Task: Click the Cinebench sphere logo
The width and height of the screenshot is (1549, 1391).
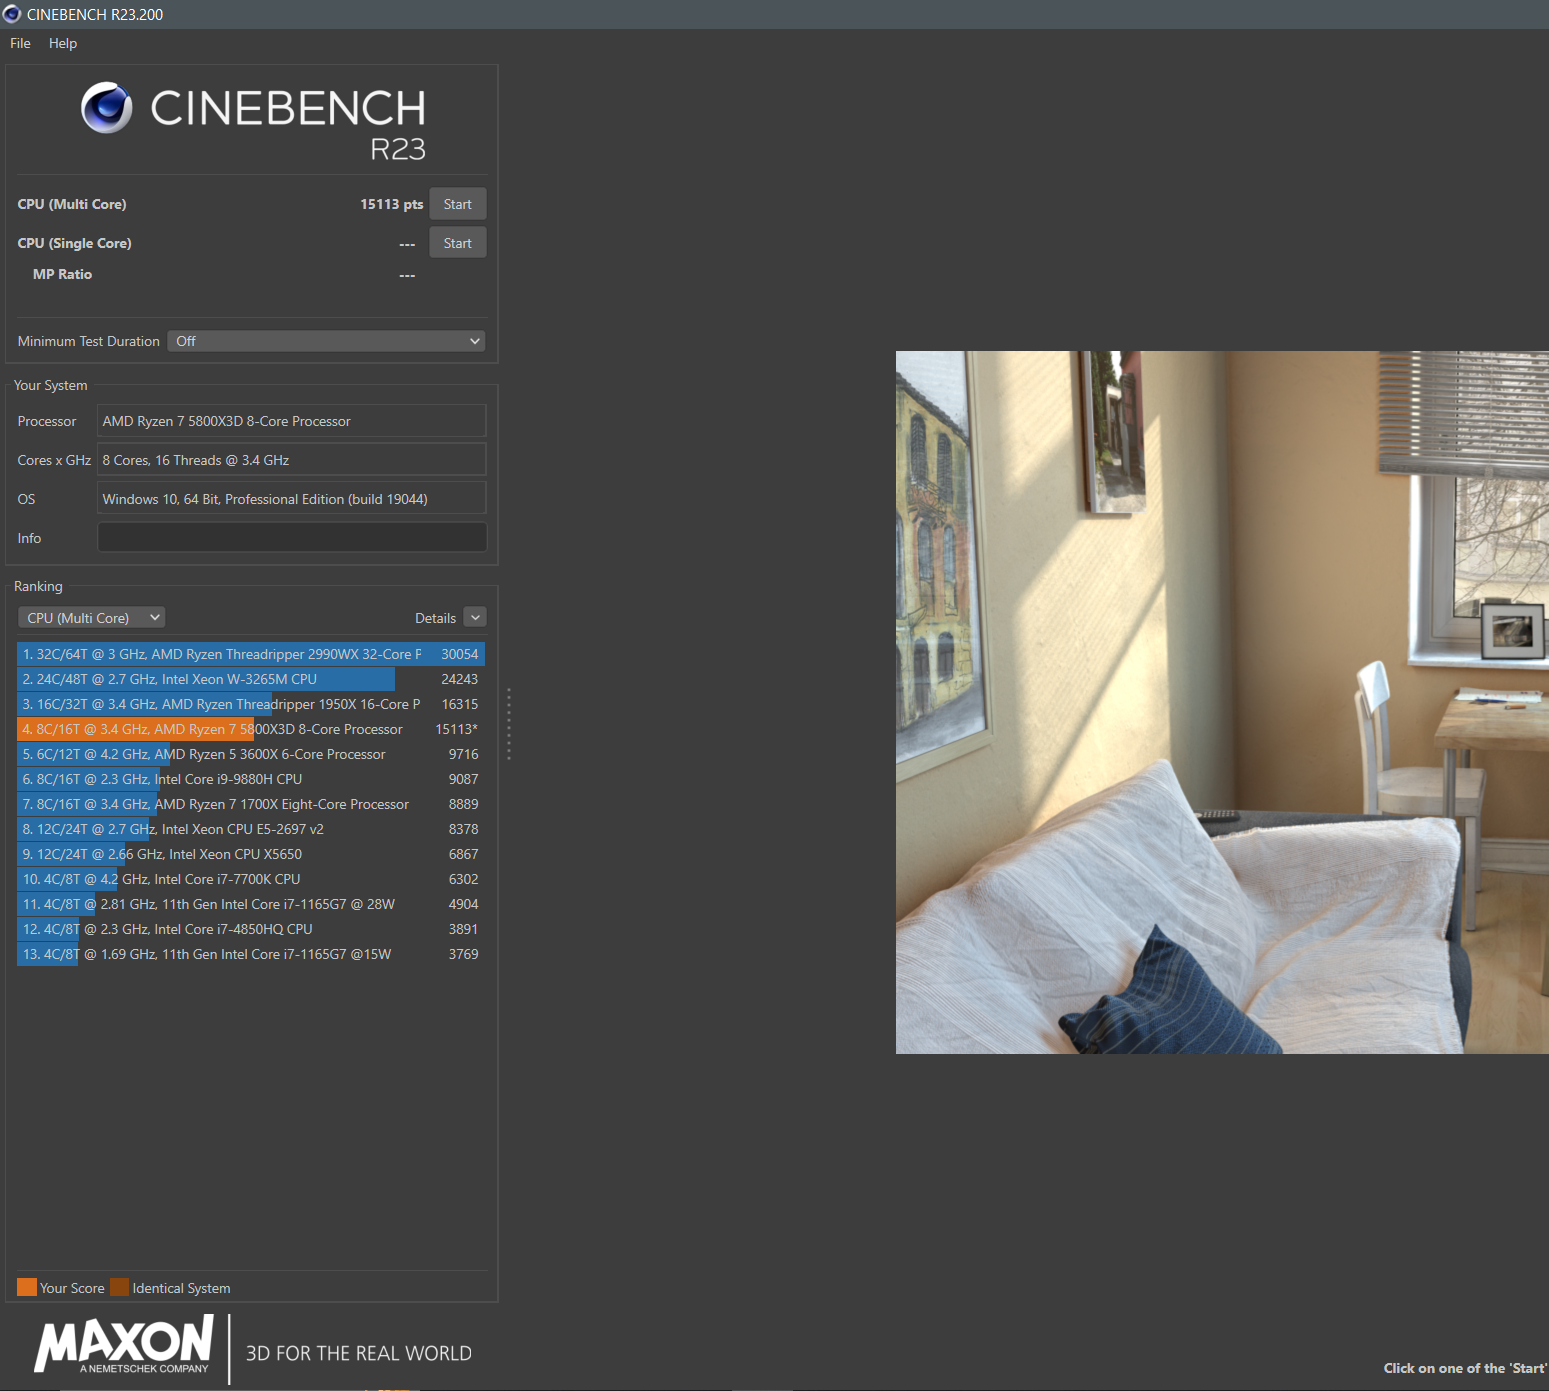Action: point(107,108)
